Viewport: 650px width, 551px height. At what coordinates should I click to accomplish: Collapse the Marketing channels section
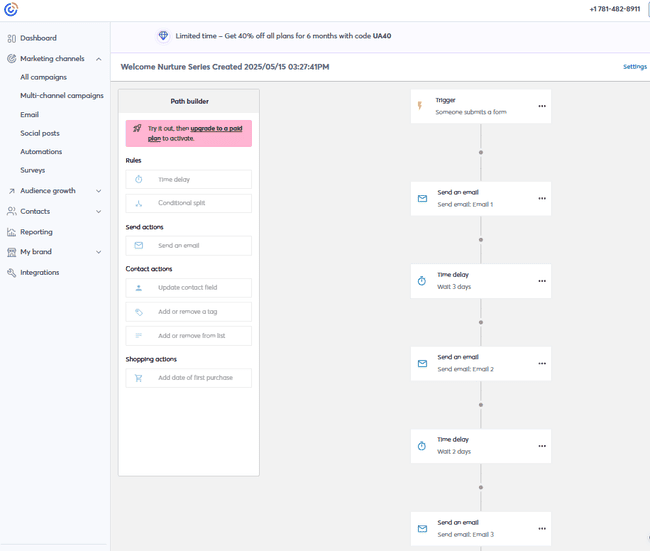(x=99, y=59)
